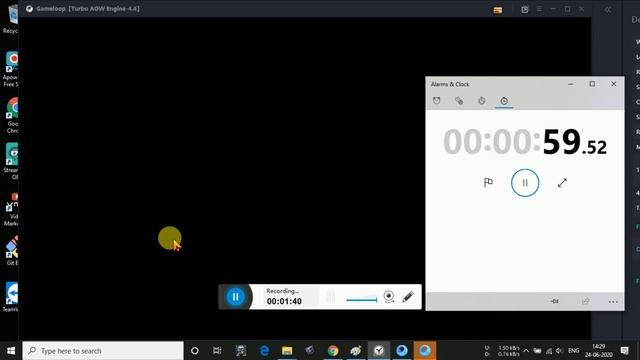Grab the recorder toolbar drag handle
This screenshot has height=360, width=640.
pyautogui.click(x=331, y=297)
